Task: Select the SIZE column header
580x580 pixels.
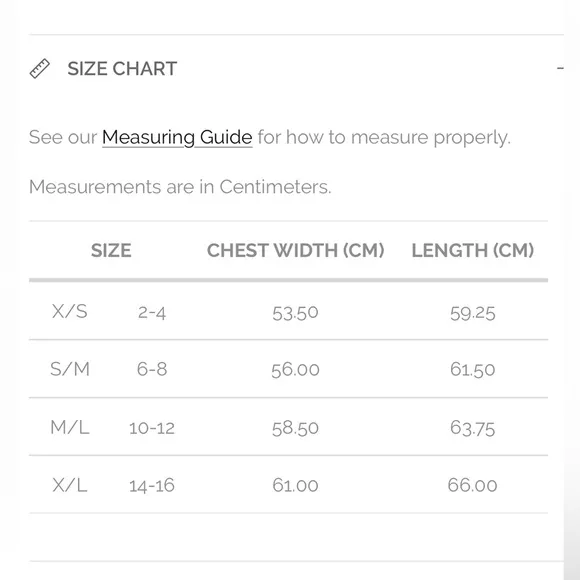Action: pos(111,250)
